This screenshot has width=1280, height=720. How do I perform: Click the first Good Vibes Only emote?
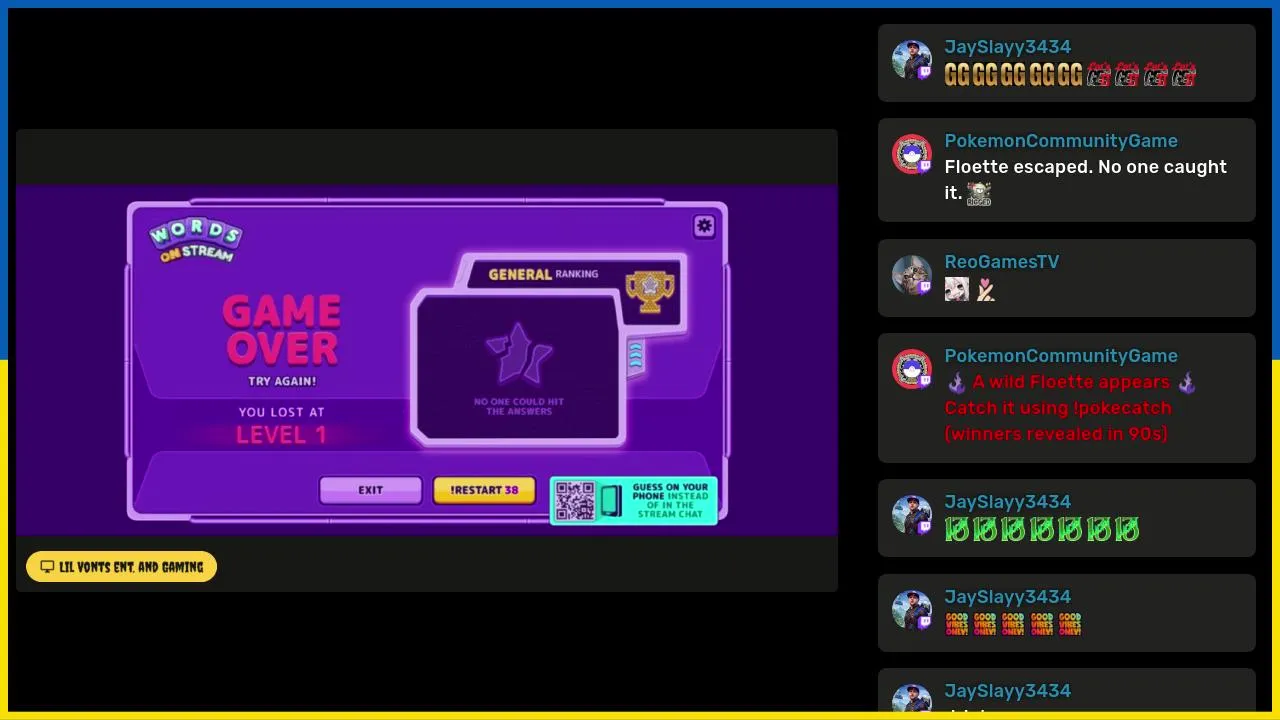(957, 625)
